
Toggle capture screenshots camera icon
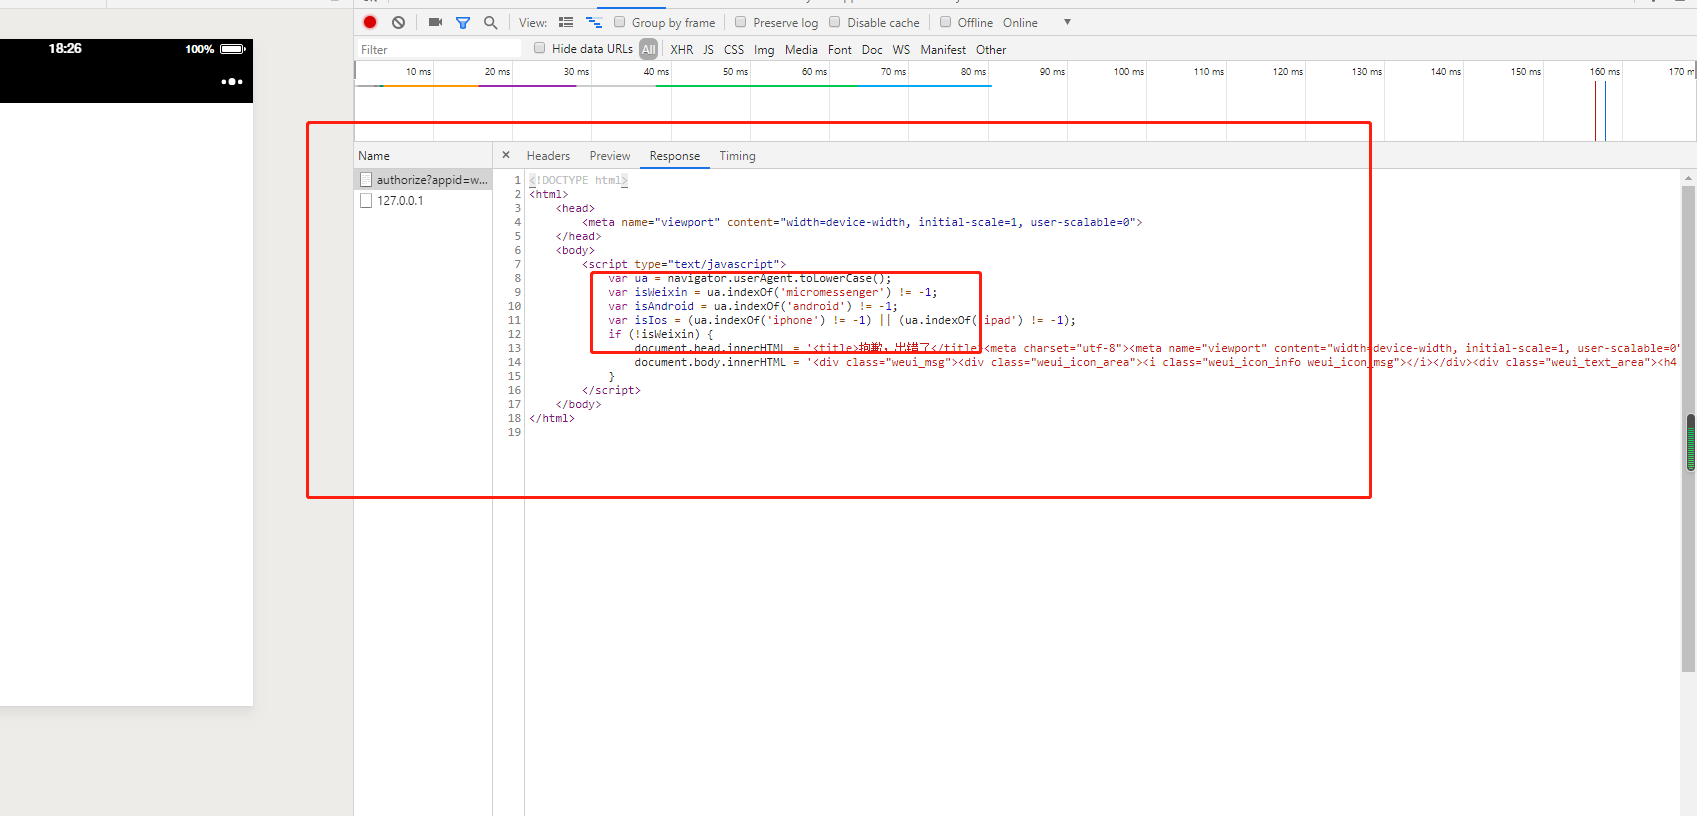pyautogui.click(x=435, y=22)
